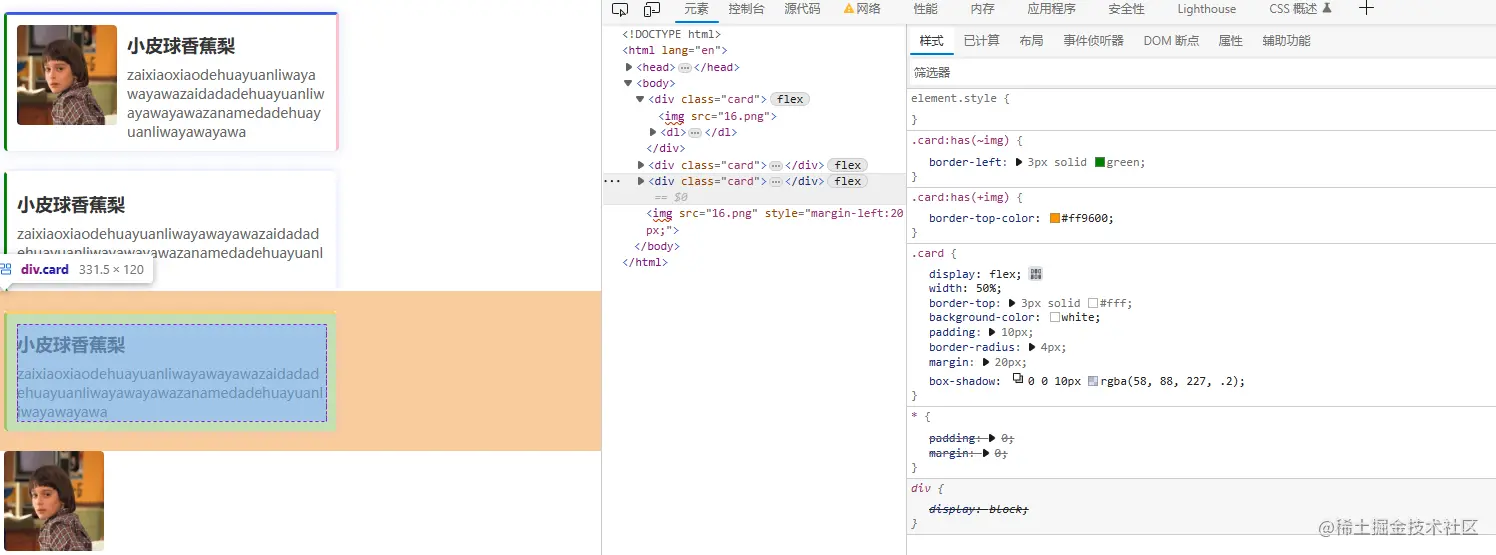Expand the border-left shorthand triangle
Viewport: 1496px width, 555px height.
(1019, 162)
